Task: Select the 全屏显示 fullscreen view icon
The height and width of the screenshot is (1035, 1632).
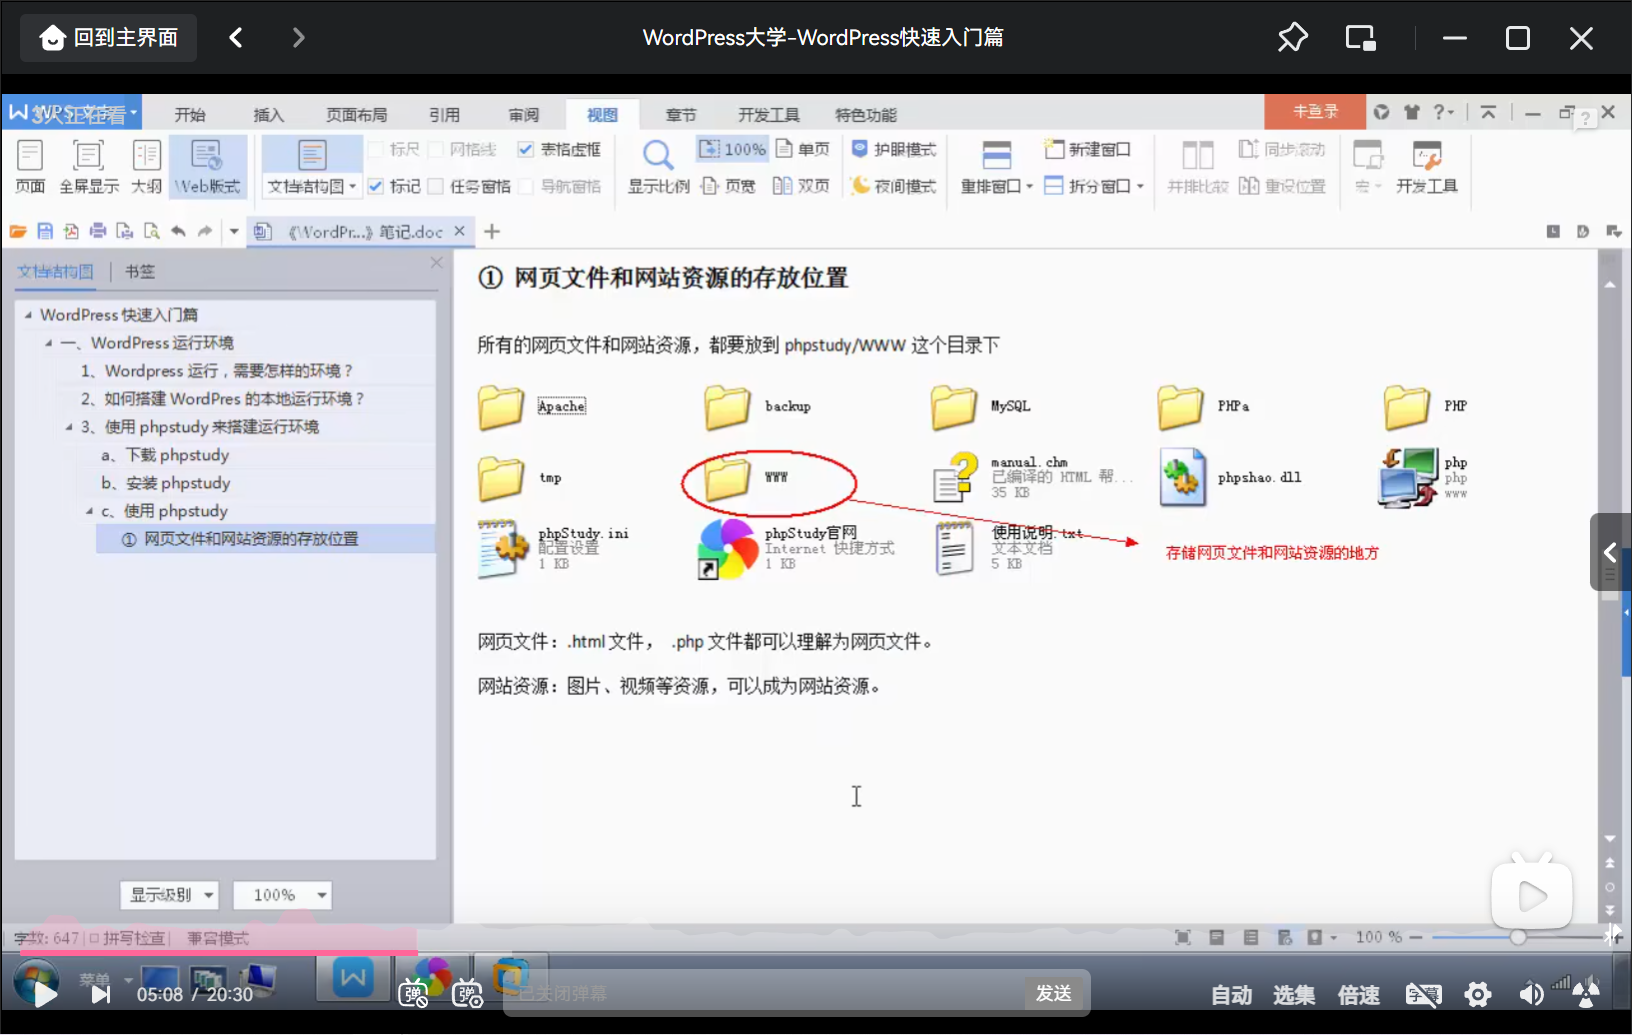Action: (x=89, y=166)
